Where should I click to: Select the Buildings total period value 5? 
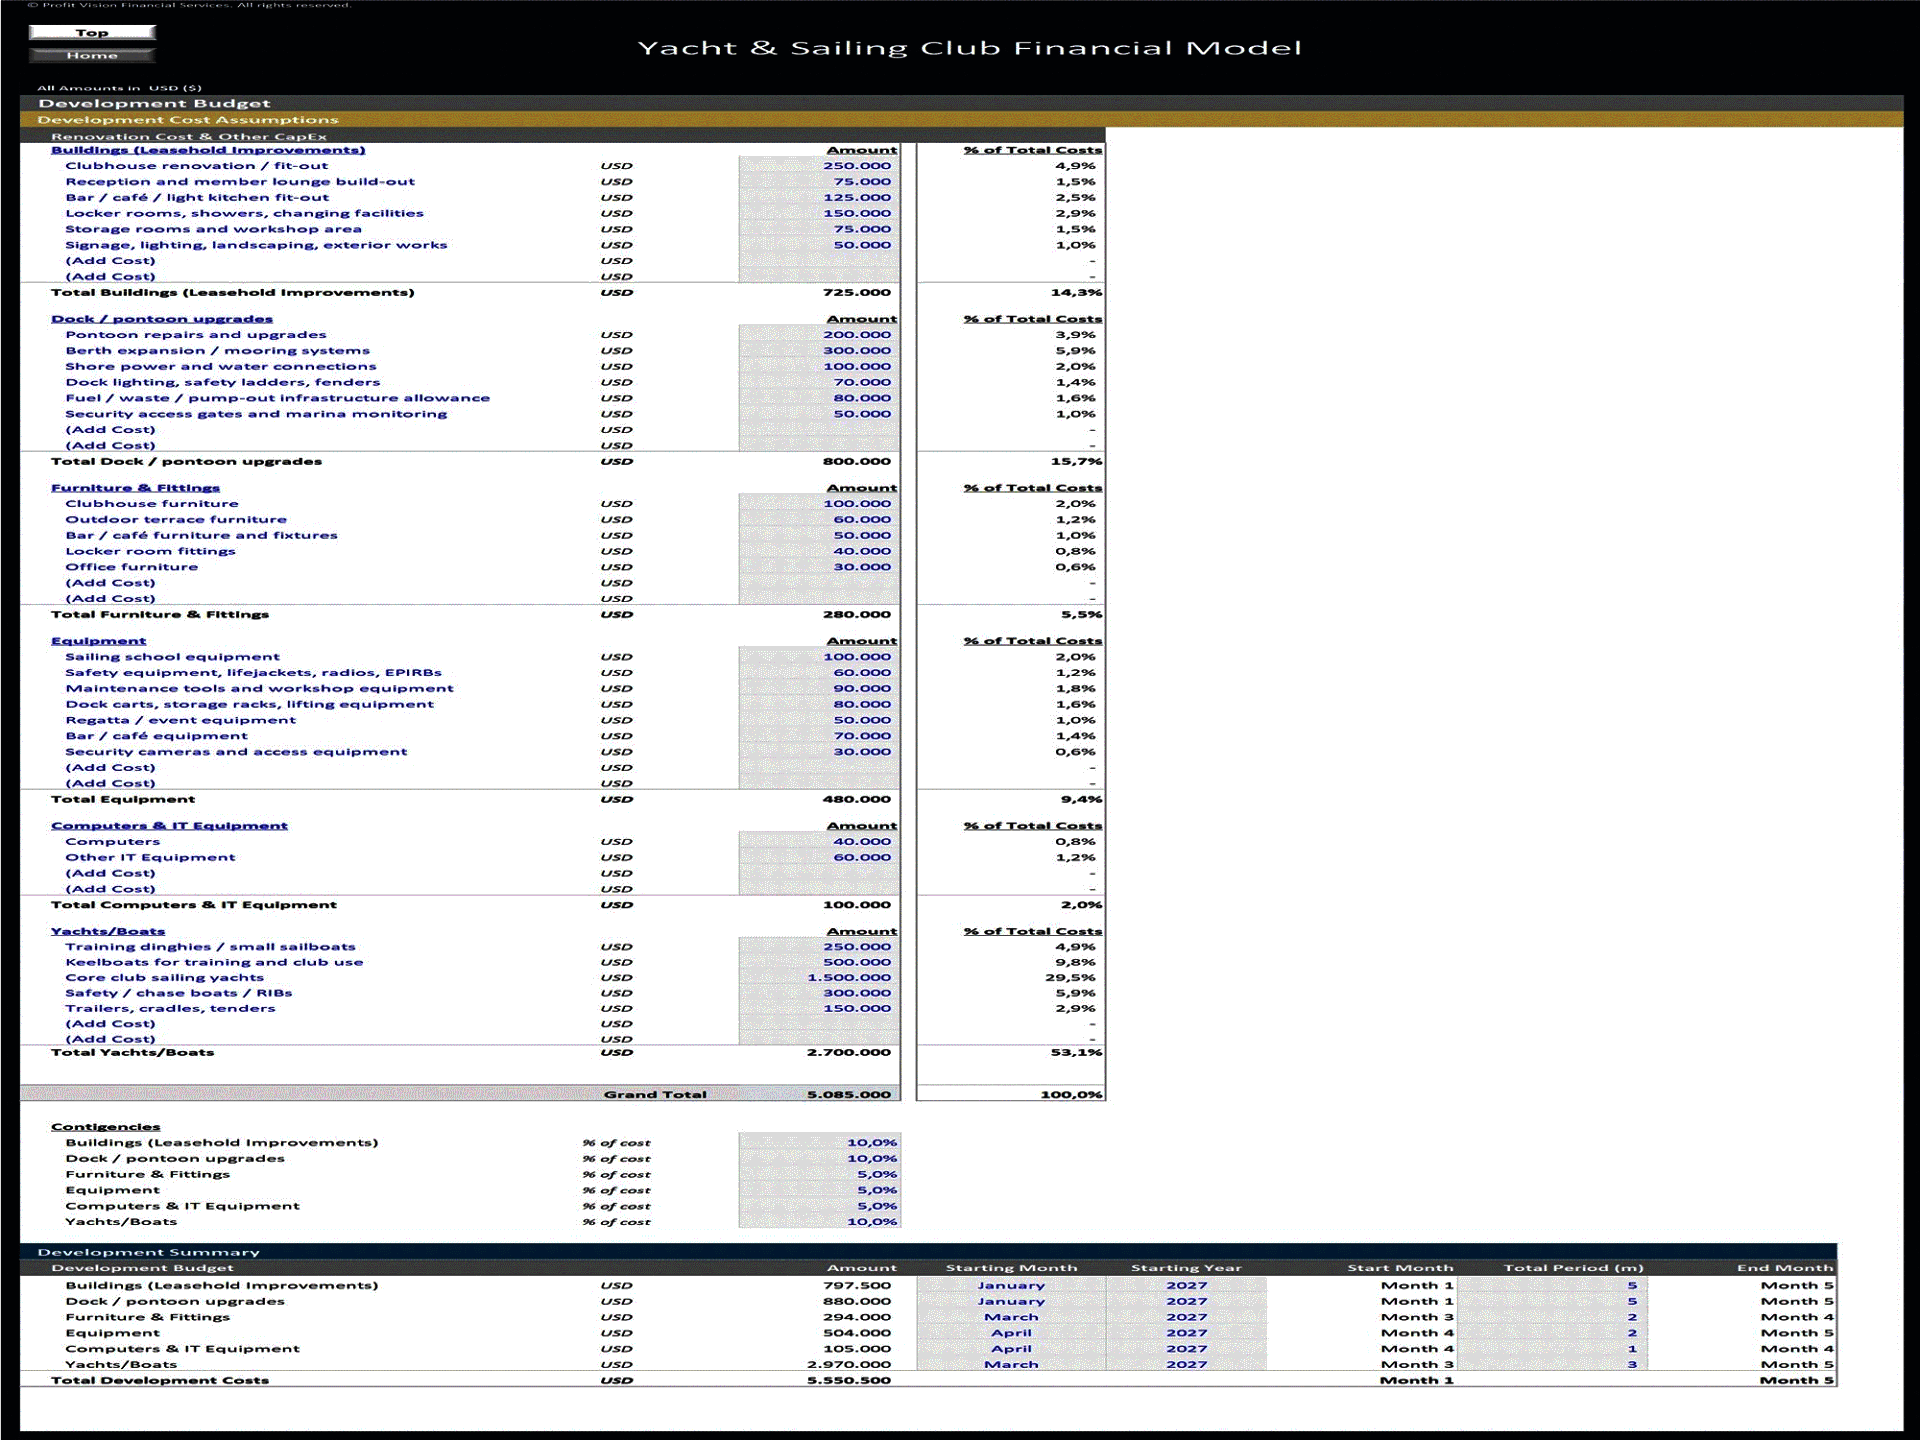click(1552, 1286)
